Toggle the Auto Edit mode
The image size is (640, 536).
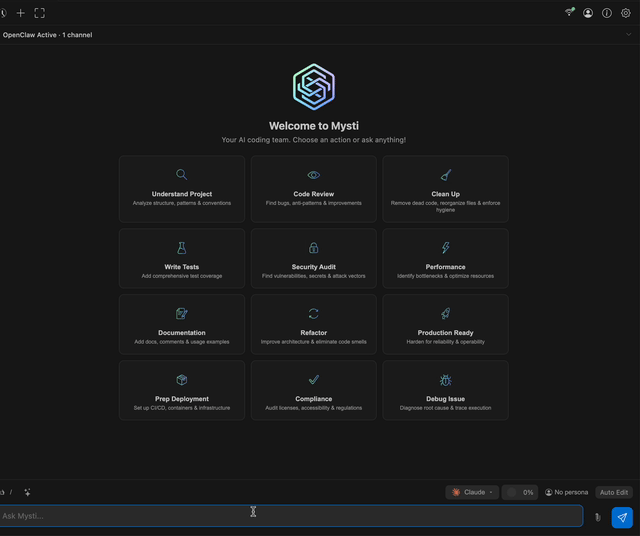click(614, 492)
